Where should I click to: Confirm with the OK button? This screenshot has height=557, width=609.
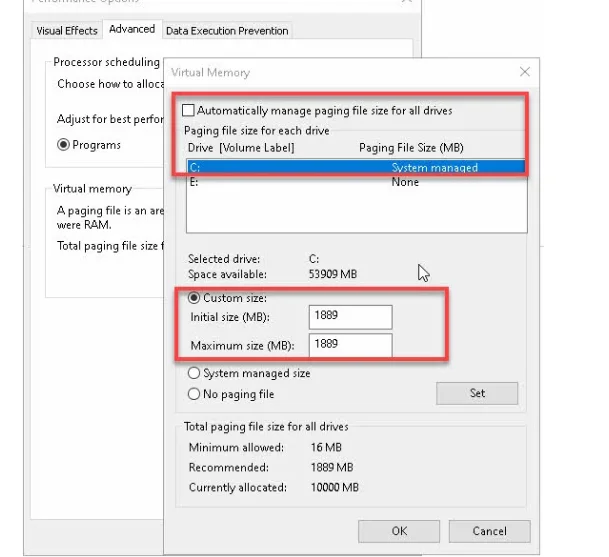point(399,531)
